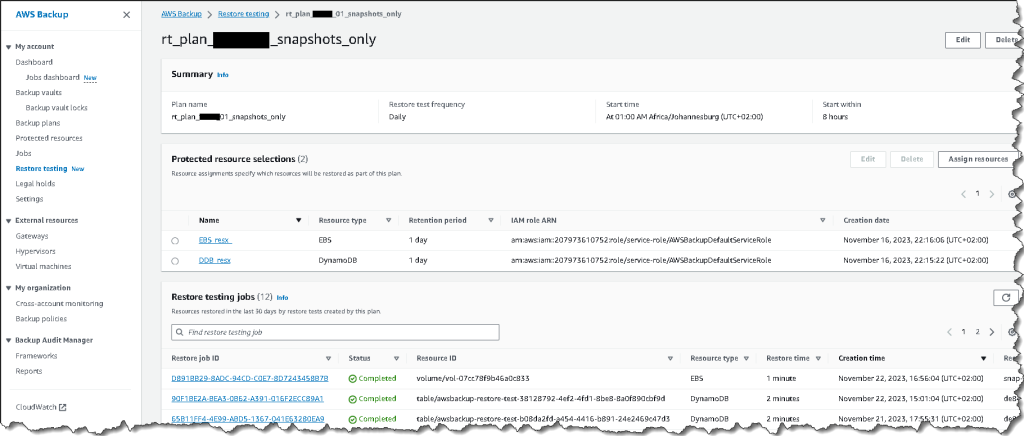Viewport: 1024px width, 436px height.
Task: Click completed status icon for DB91BB29 job
Action: coord(353,378)
